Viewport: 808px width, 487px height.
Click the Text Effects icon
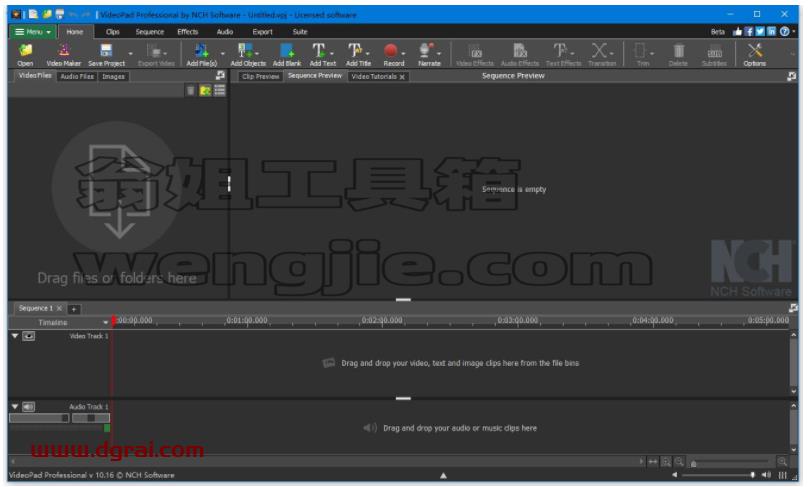[560, 51]
